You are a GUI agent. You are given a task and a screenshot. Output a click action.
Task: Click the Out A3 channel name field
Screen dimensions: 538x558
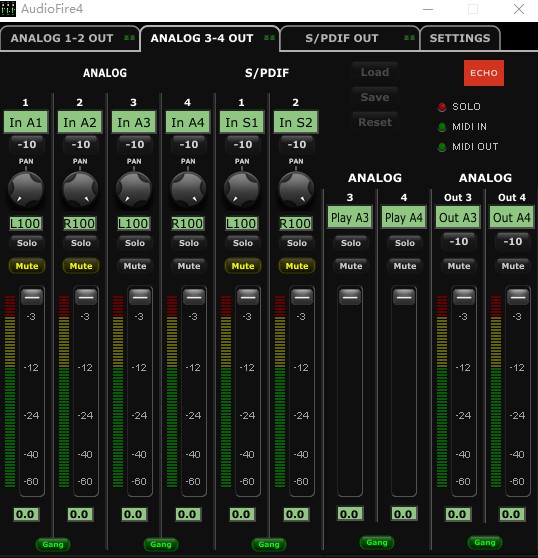tap(458, 217)
